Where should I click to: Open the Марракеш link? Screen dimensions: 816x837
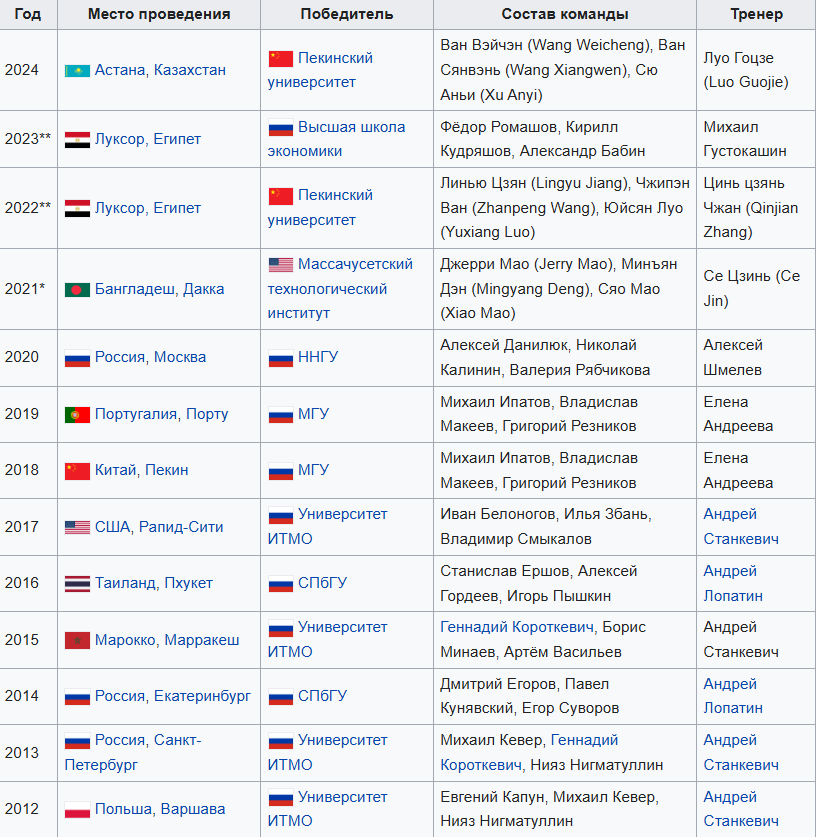[202, 640]
